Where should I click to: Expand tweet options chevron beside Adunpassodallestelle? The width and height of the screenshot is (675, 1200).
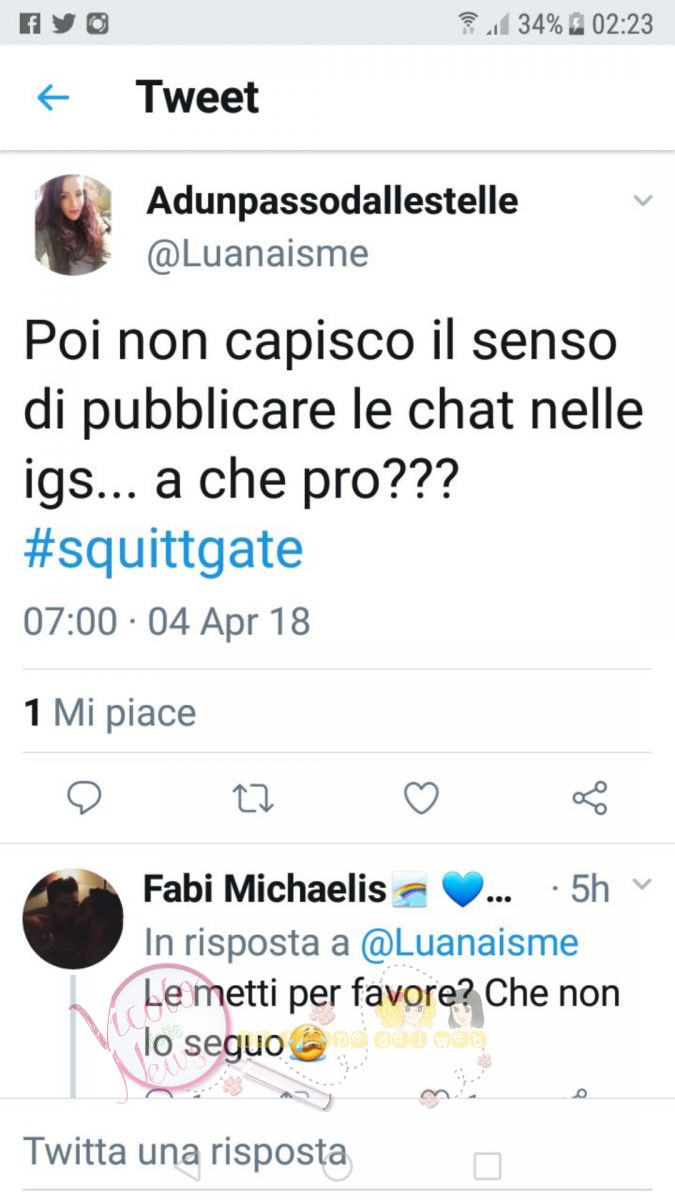click(x=642, y=201)
